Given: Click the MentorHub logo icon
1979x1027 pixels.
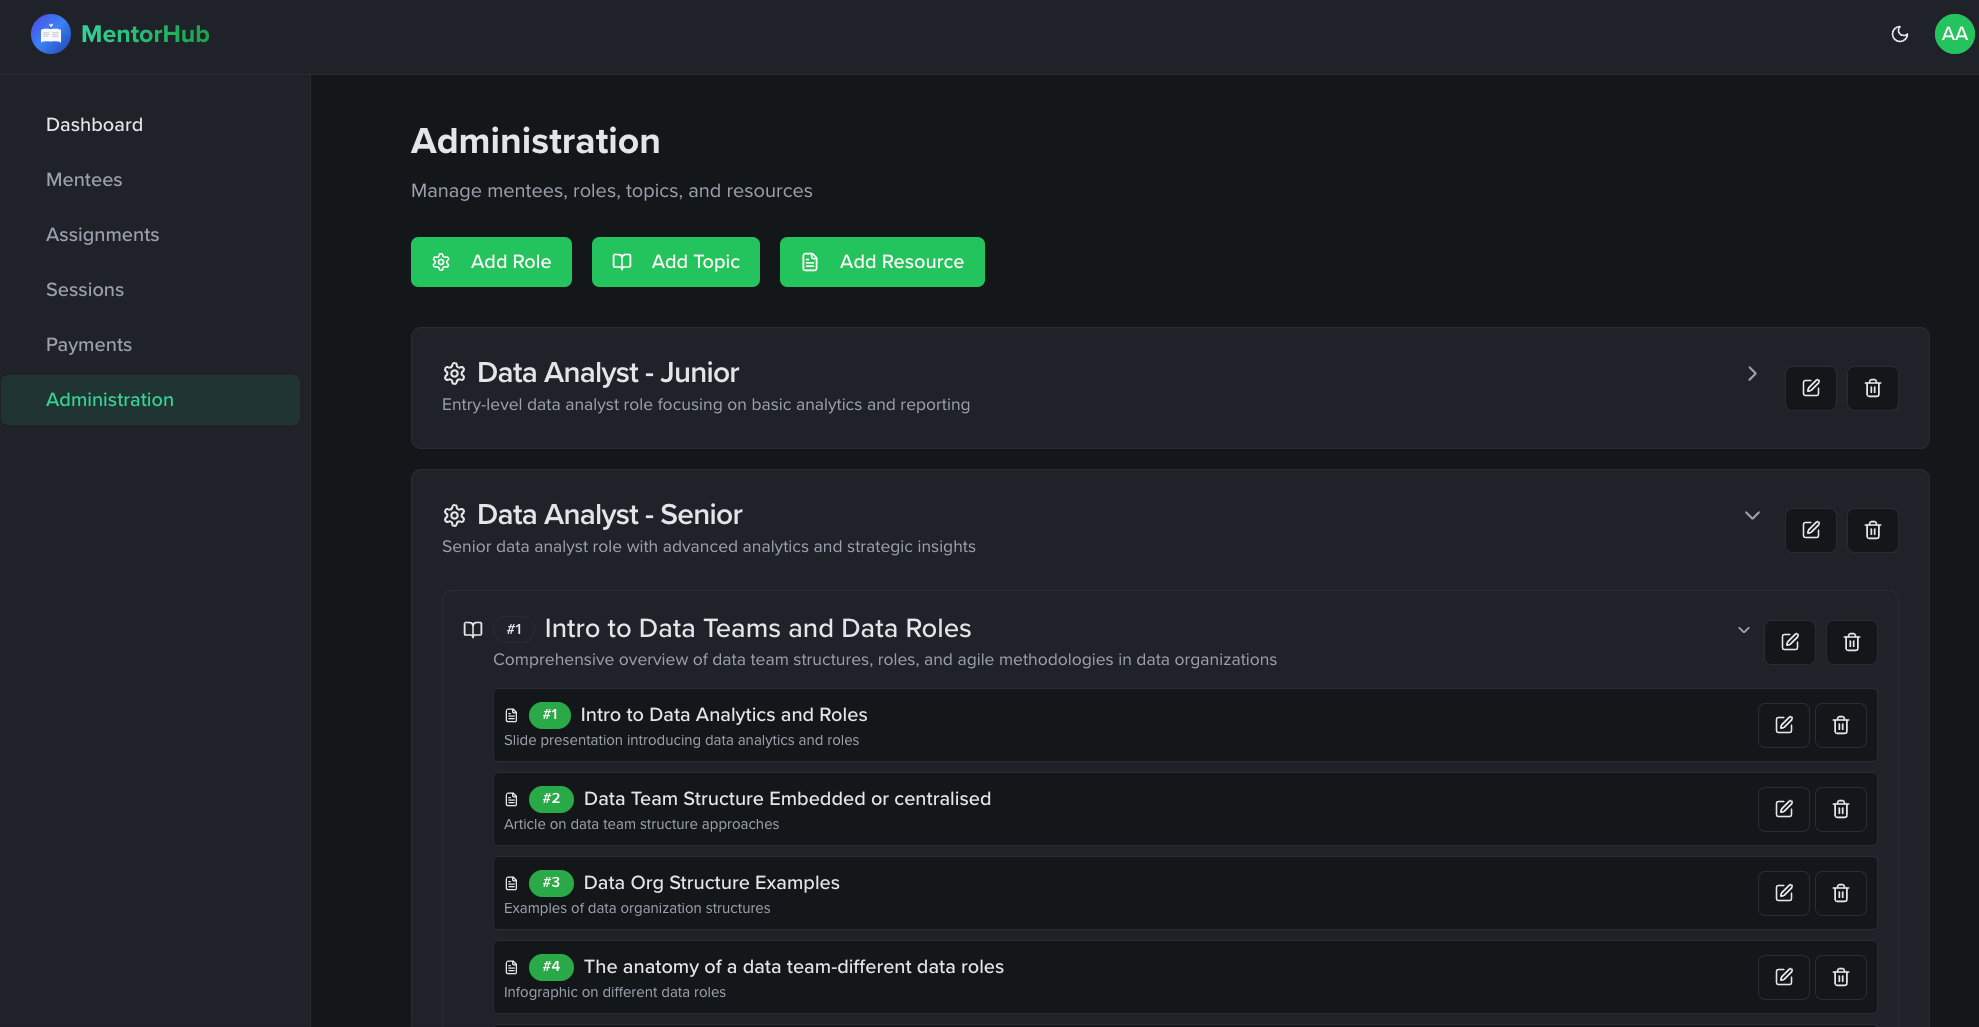Looking at the screenshot, I should coord(50,34).
